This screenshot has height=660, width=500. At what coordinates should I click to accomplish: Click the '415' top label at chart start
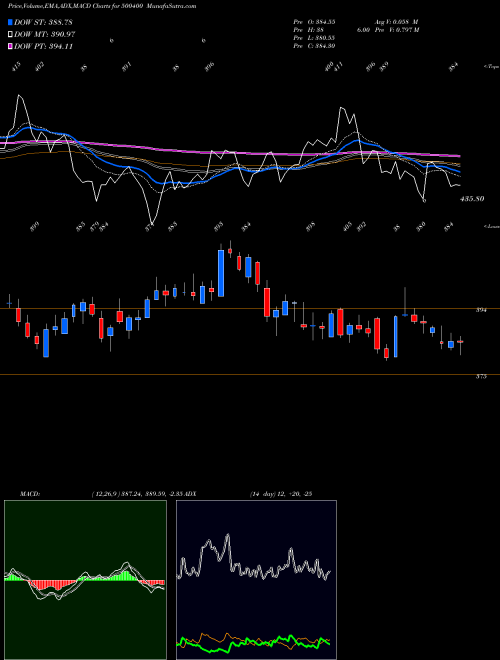click(16, 67)
